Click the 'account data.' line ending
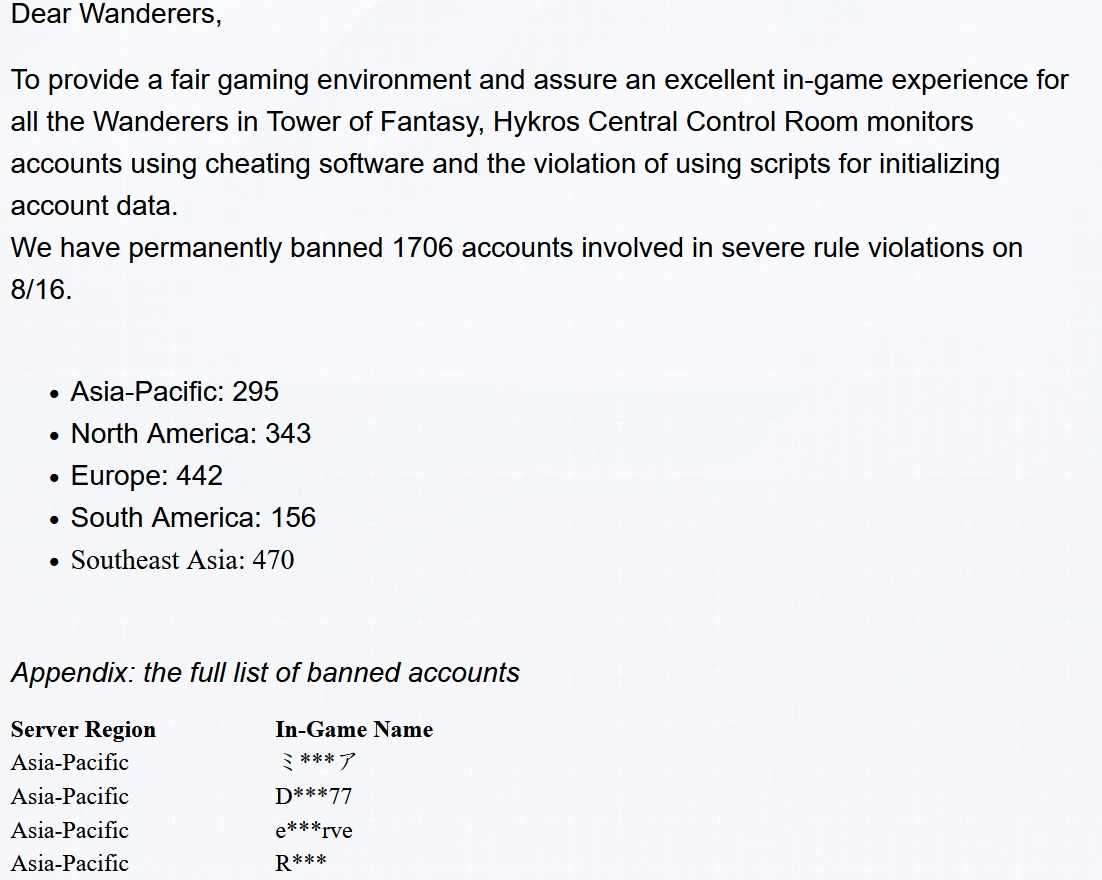Image resolution: width=1102 pixels, height=880 pixels. [94, 206]
